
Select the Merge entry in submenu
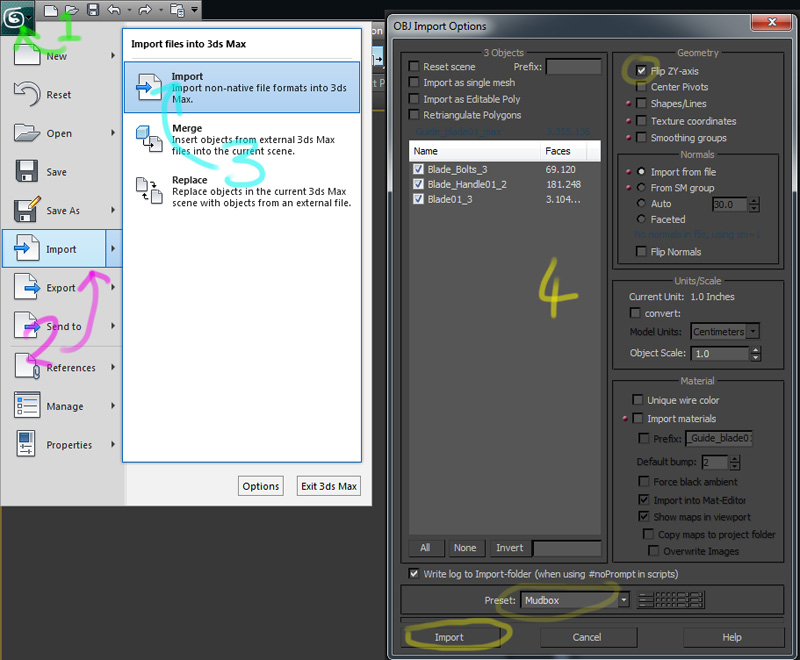242,139
